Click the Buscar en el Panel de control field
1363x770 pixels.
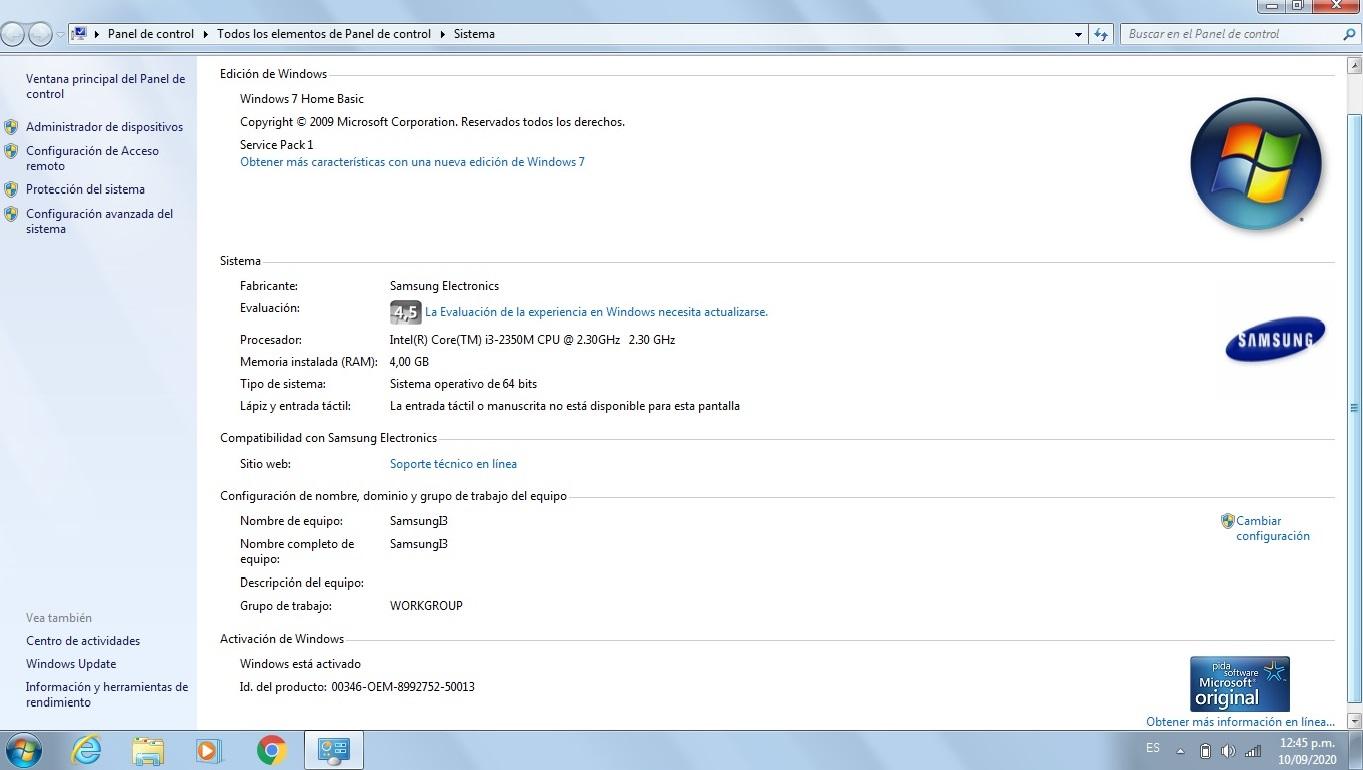[x=1231, y=34]
